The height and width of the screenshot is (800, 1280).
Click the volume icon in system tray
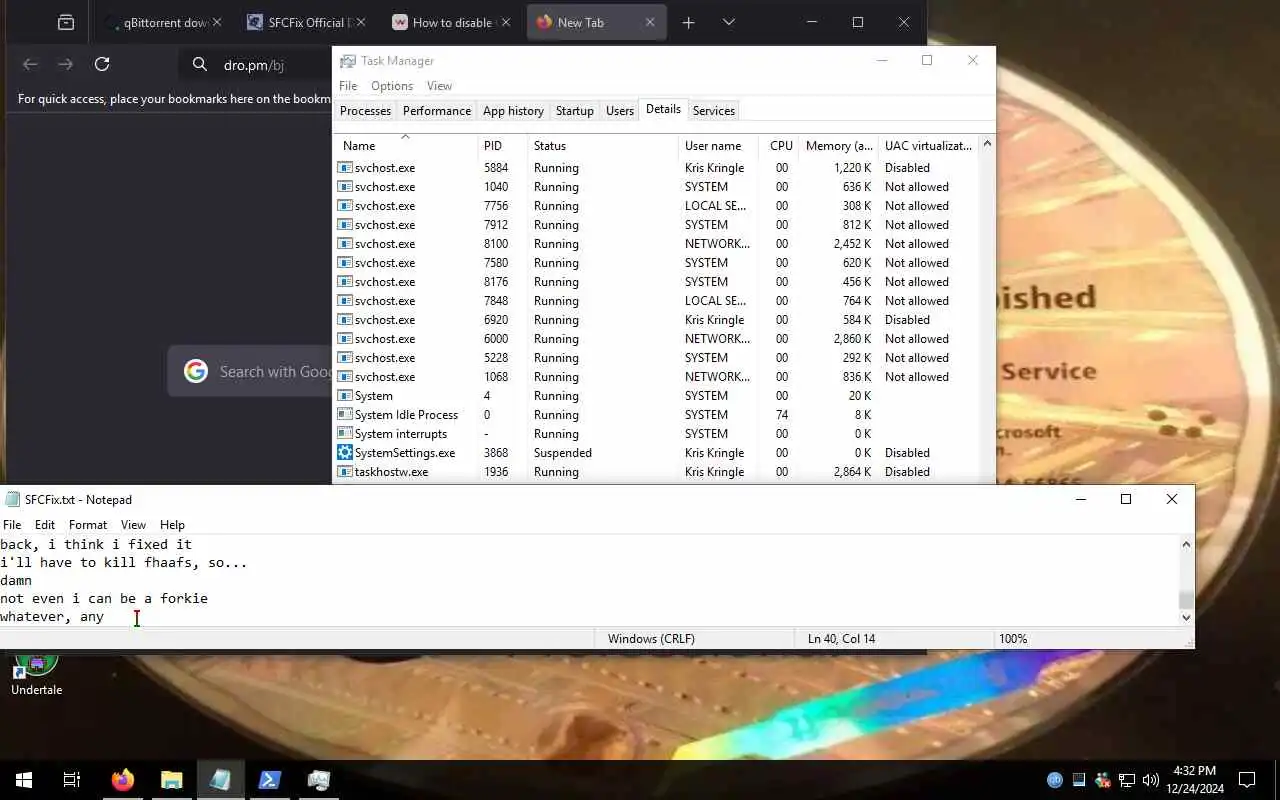(x=1150, y=780)
